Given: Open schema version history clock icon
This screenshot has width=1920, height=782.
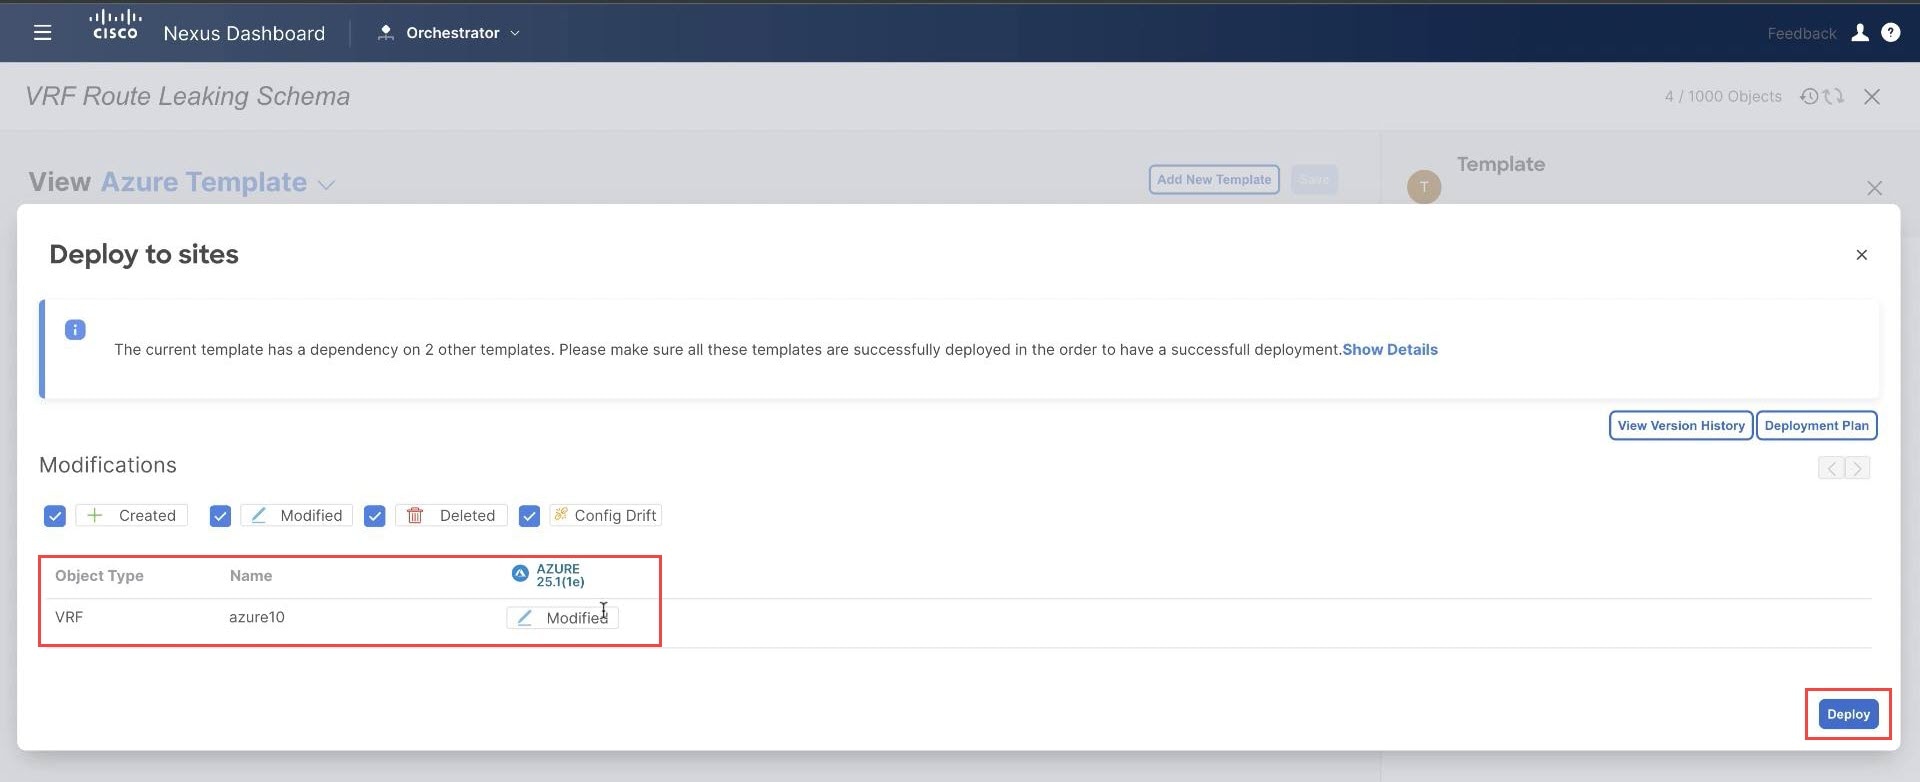Looking at the screenshot, I should pyautogui.click(x=1809, y=96).
